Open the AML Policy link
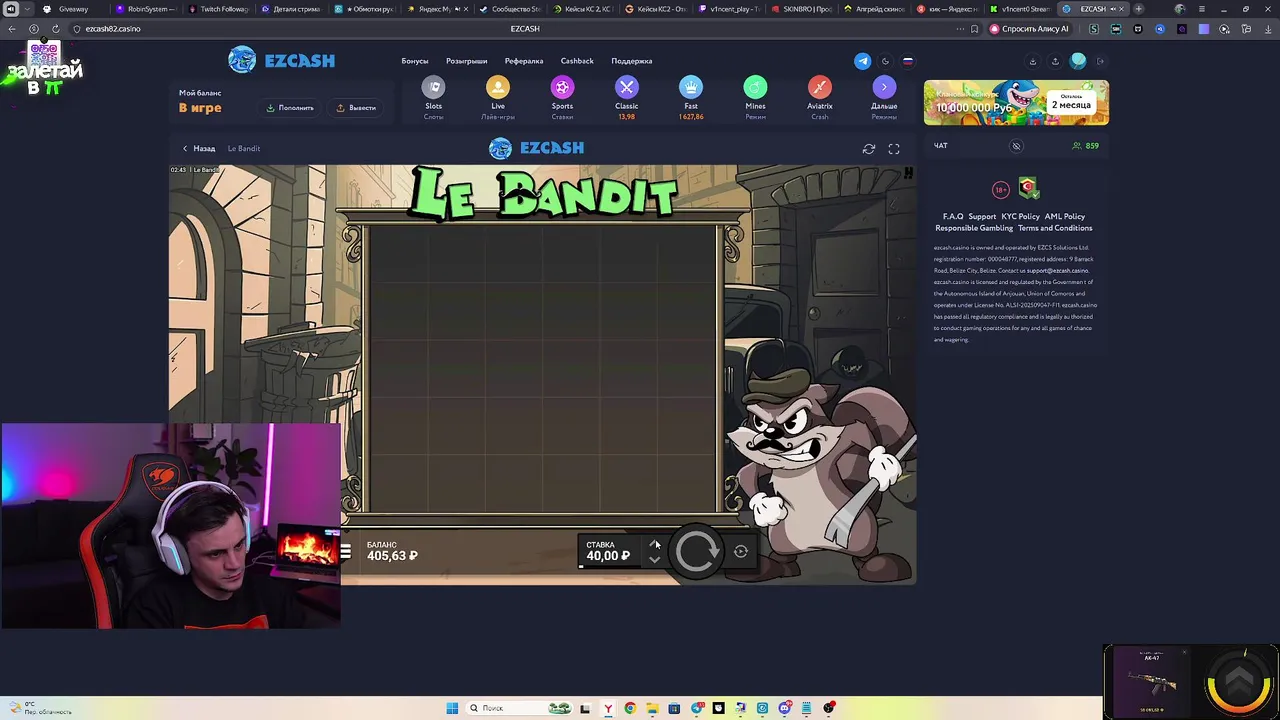Viewport: 1280px width, 720px height. 1065,216
